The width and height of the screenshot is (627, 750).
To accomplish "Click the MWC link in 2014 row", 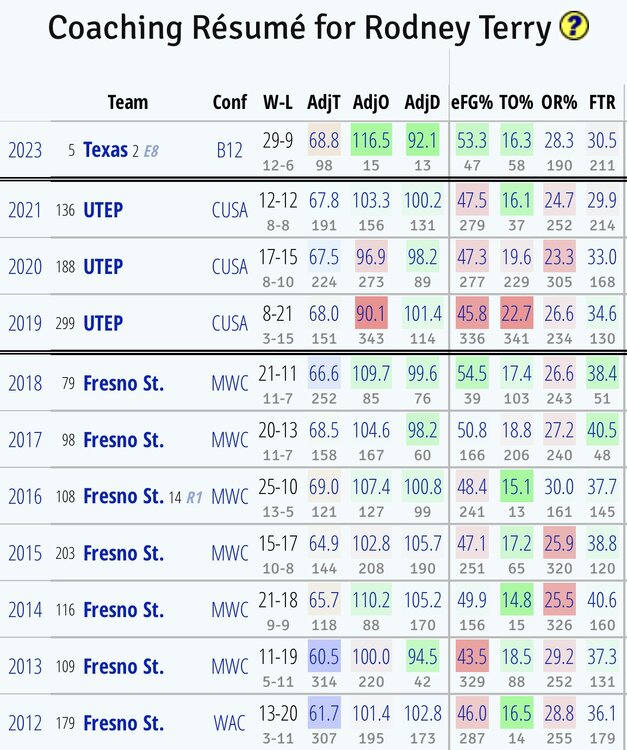I will 229,609.
